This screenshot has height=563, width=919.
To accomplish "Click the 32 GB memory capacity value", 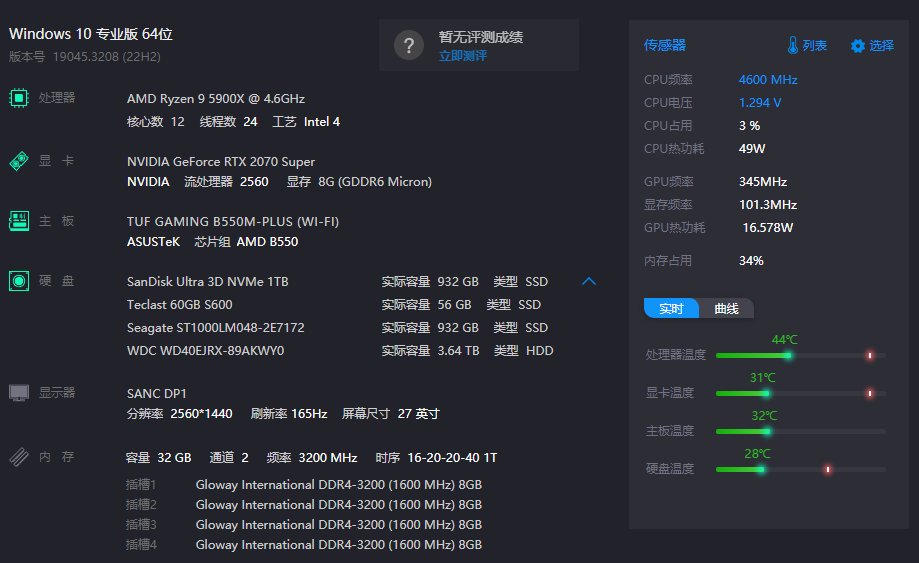I will [174, 458].
